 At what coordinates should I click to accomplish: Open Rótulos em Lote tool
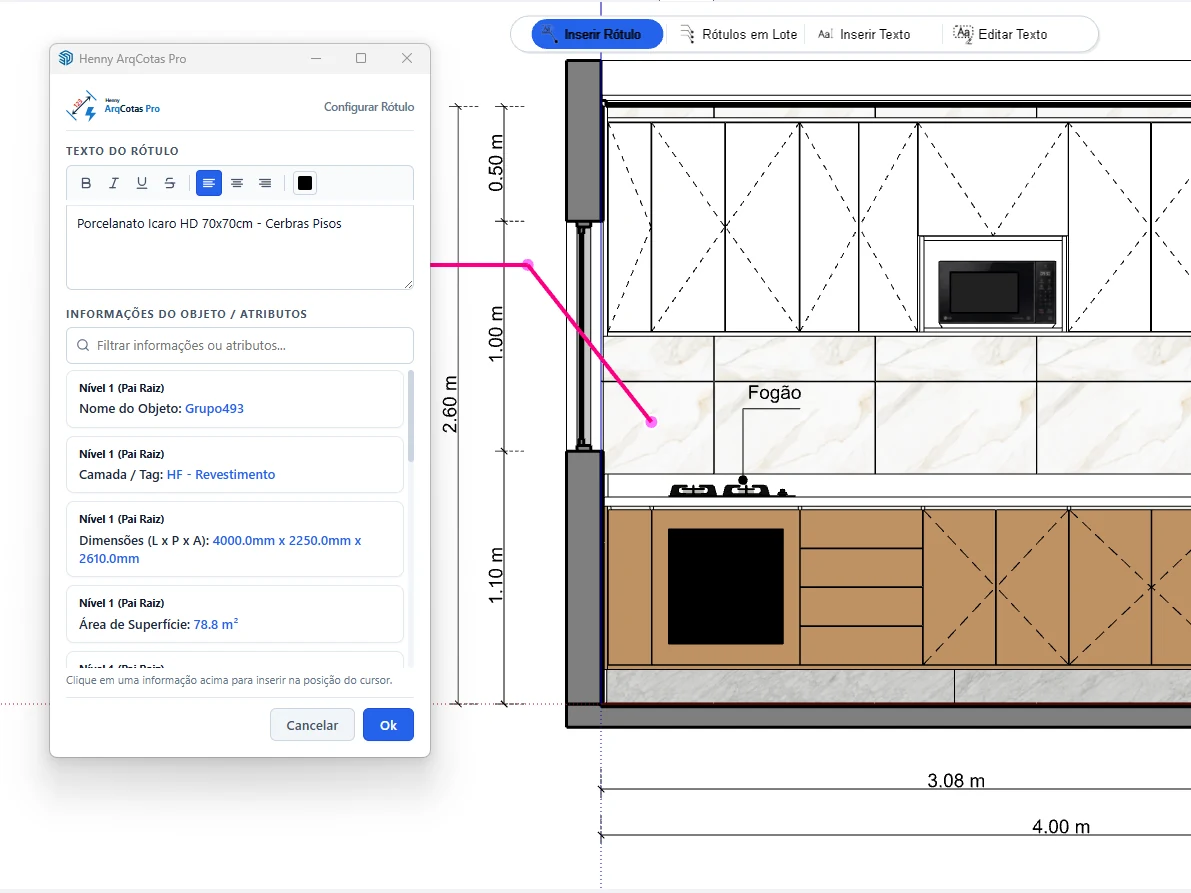click(x=739, y=34)
